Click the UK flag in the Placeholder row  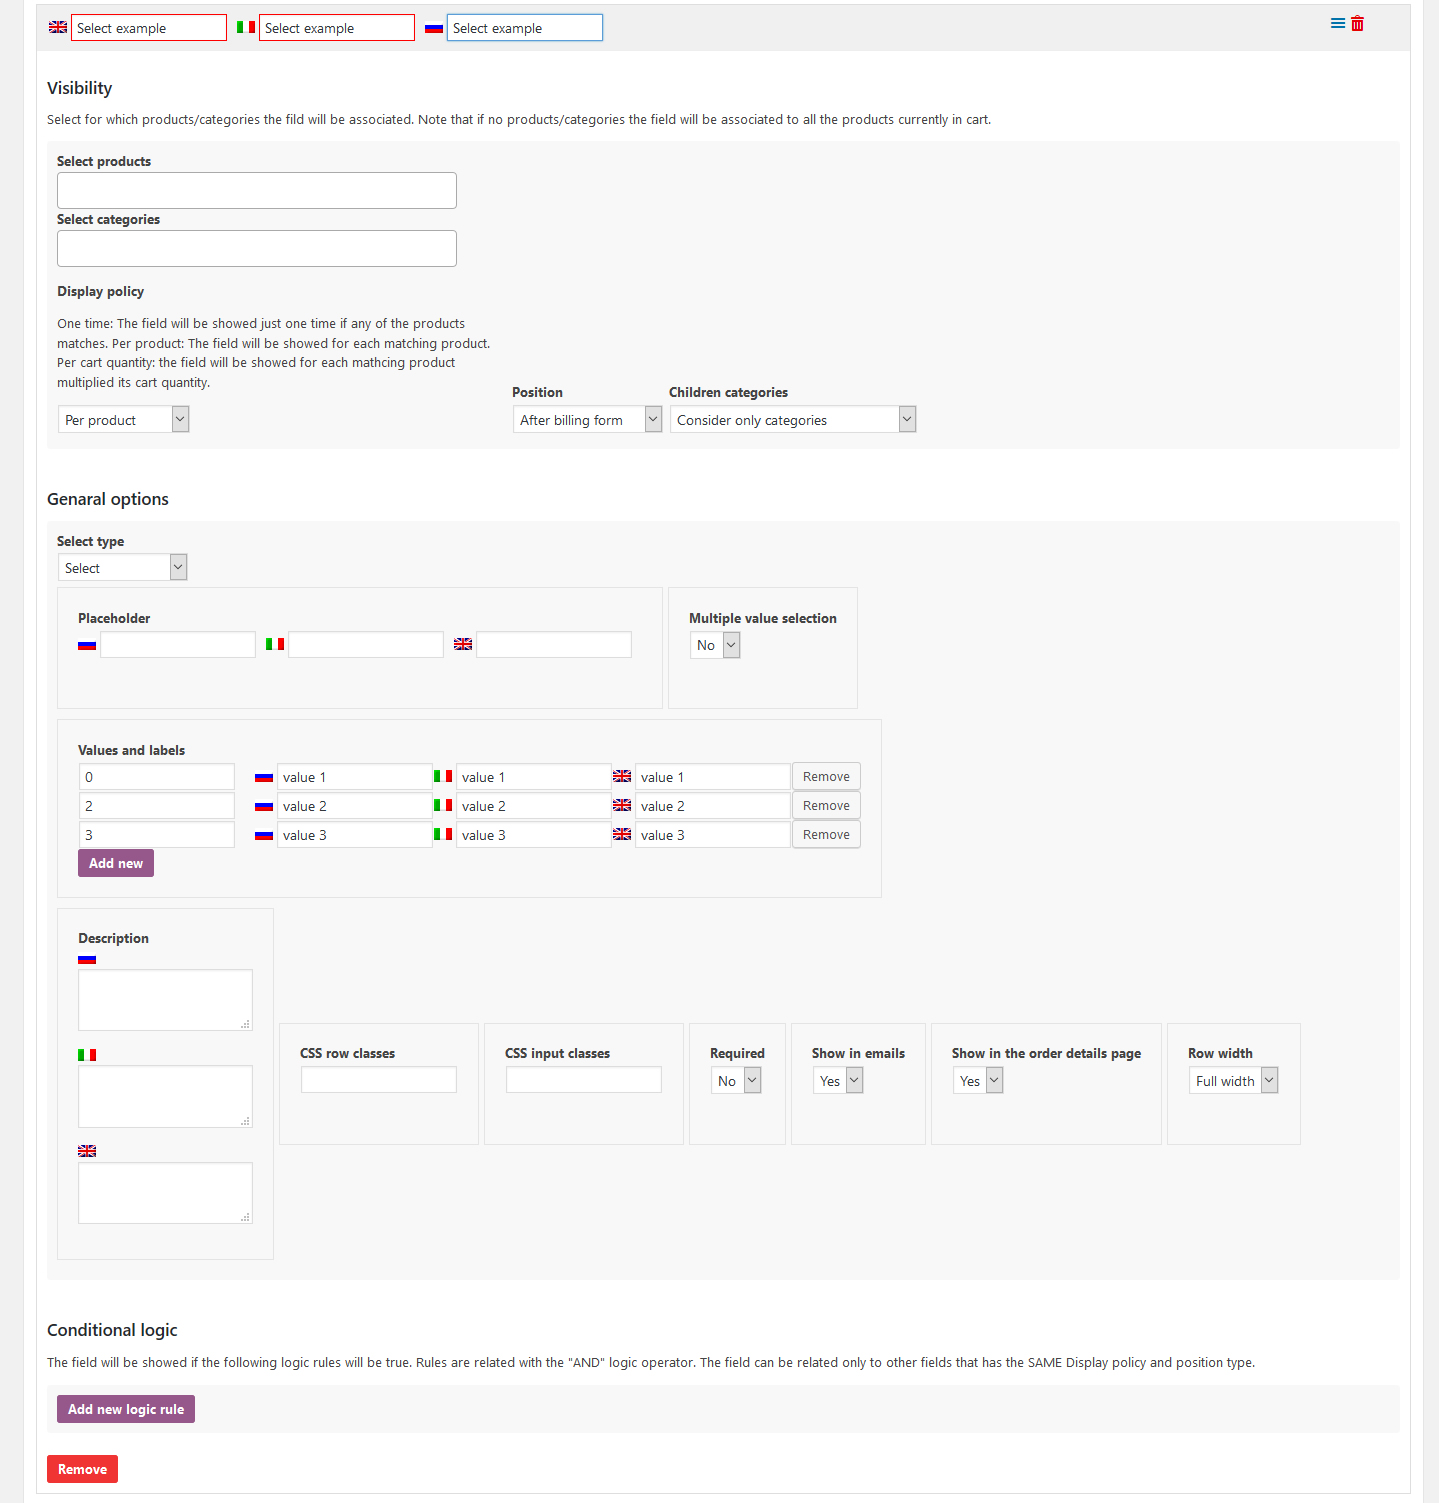tap(463, 645)
